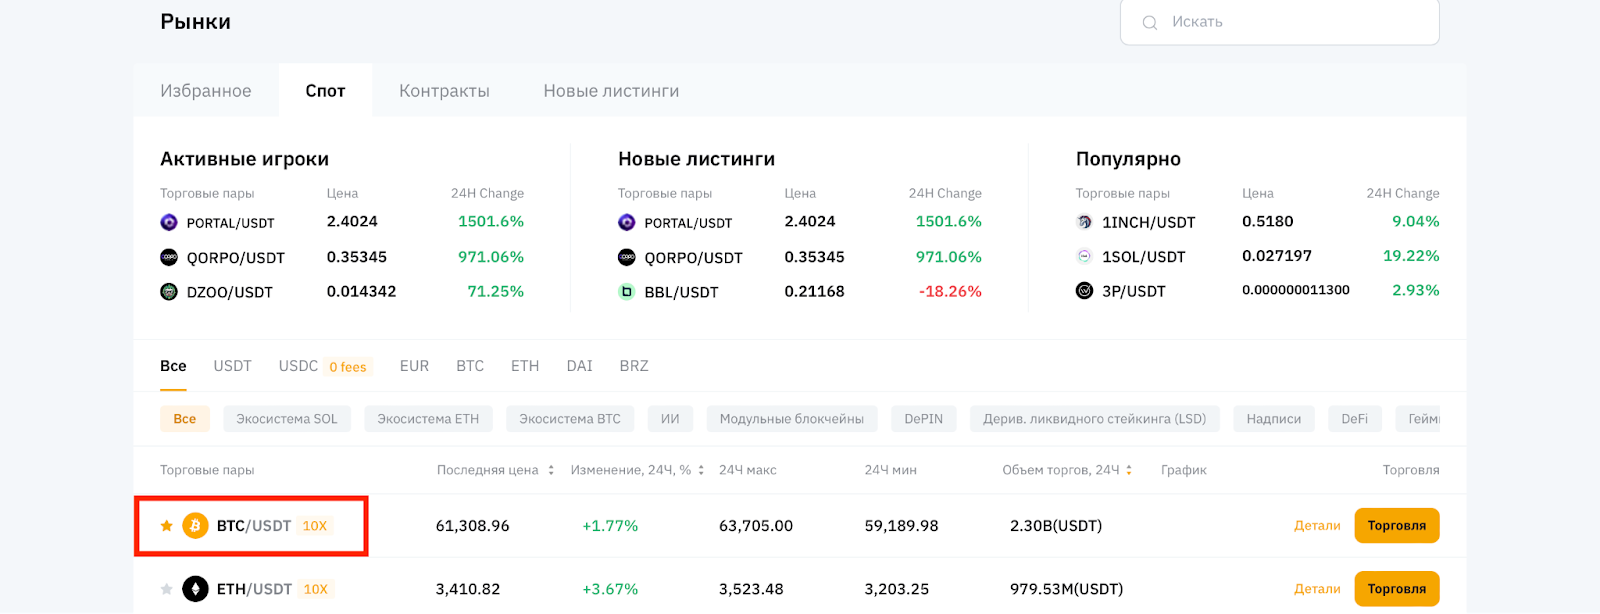Open the Избранное tab
This screenshot has height=614, width=1600.
[206, 90]
